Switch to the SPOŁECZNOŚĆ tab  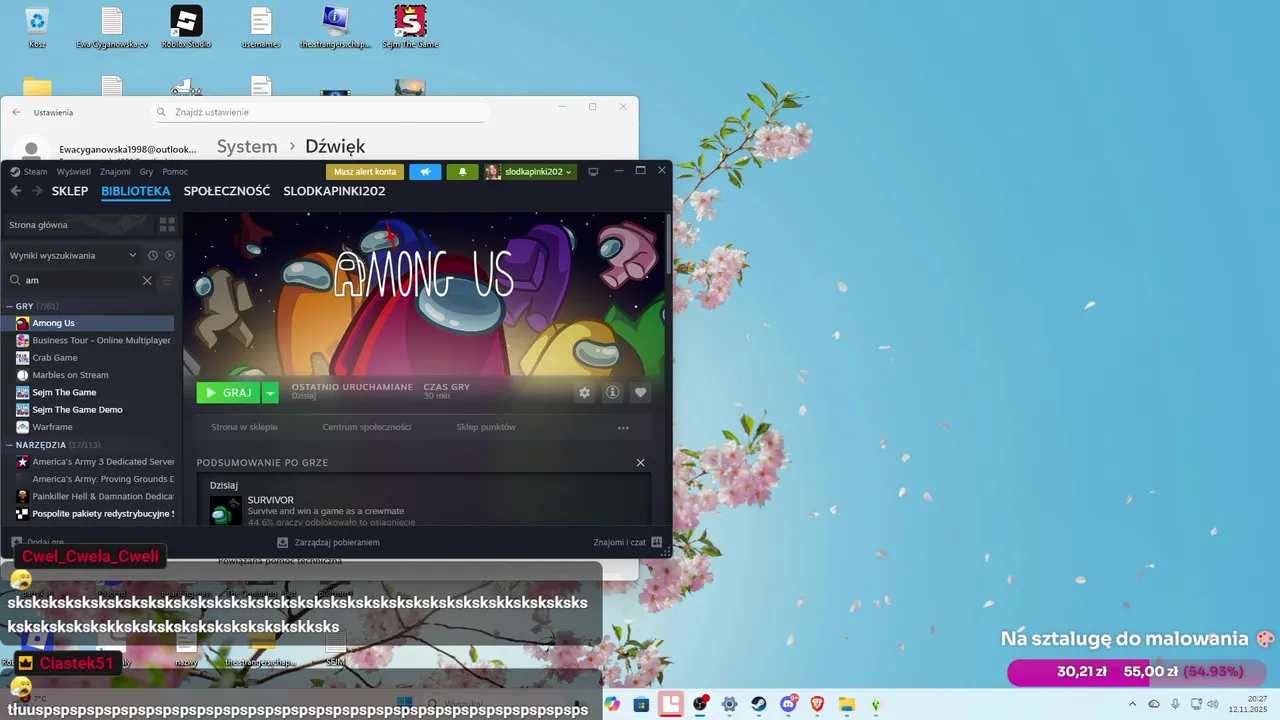point(227,191)
